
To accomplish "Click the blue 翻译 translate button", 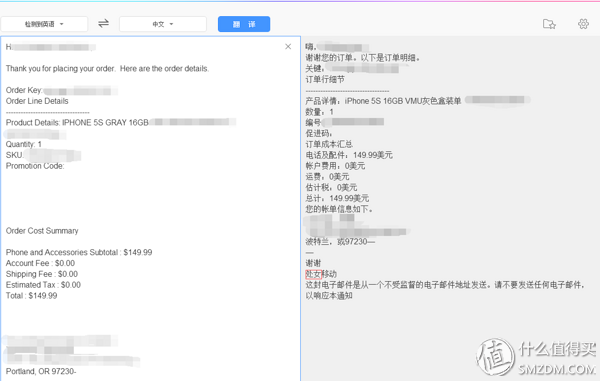I will click(x=244, y=24).
